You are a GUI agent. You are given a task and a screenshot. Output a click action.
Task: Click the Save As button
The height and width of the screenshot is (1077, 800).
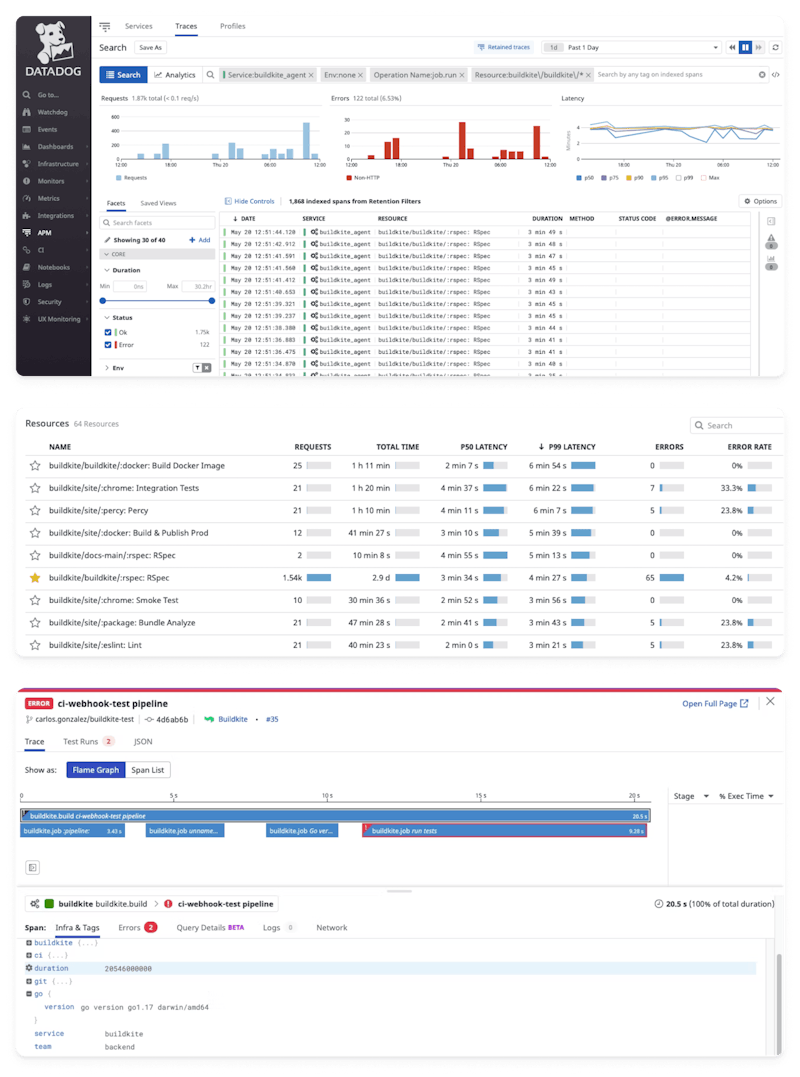[x=150, y=47]
